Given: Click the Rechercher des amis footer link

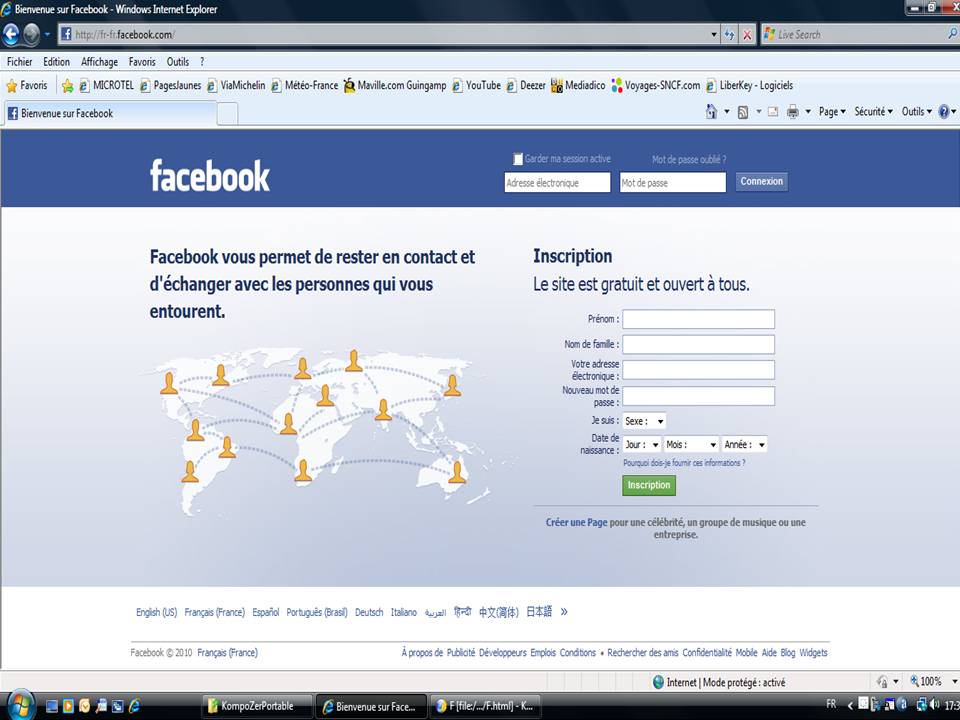Looking at the screenshot, I should coord(643,653).
